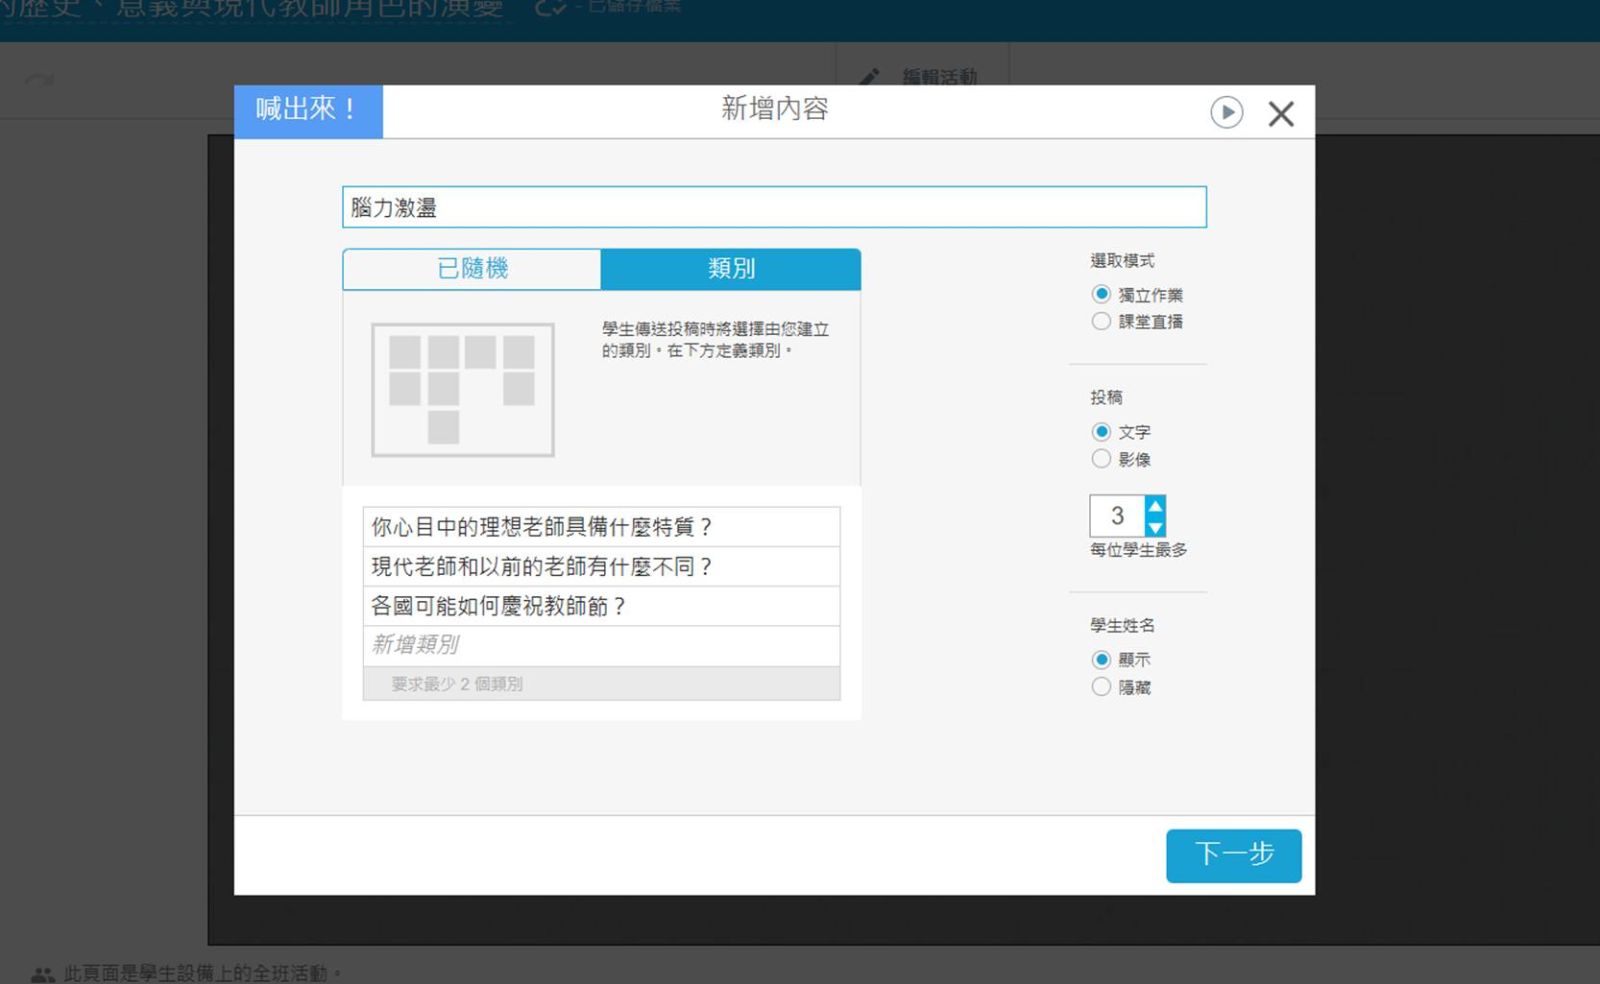Select 隱藏 to hide student names
1600x984 pixels.
(x=1101, y=687)
